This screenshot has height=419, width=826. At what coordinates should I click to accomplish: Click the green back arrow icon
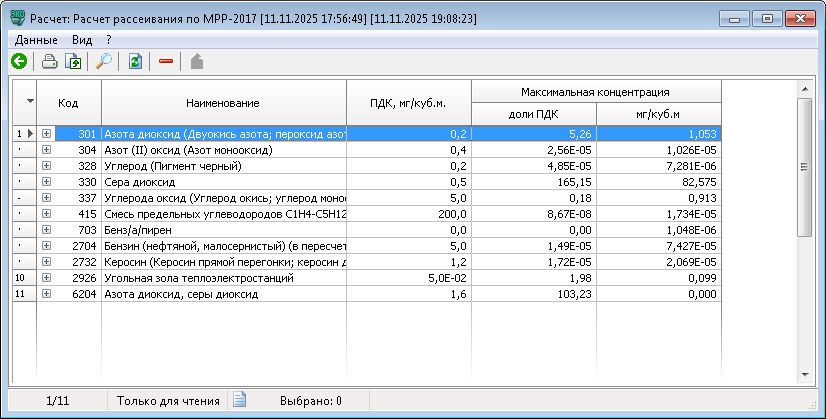(18, 62)
